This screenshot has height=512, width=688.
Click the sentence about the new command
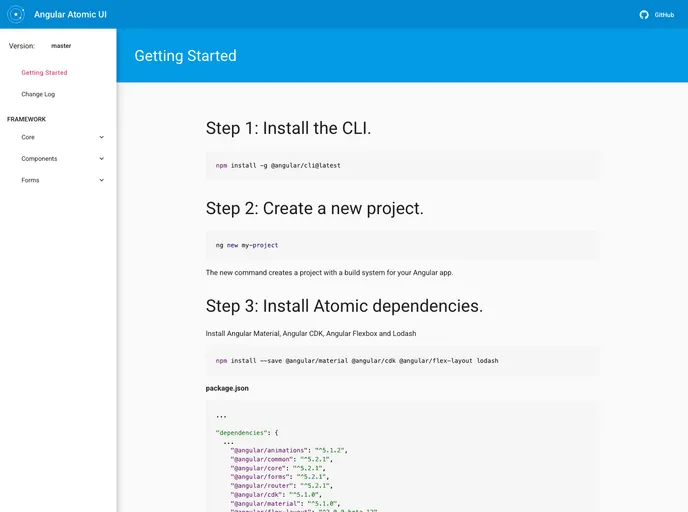tap(329, 272)
